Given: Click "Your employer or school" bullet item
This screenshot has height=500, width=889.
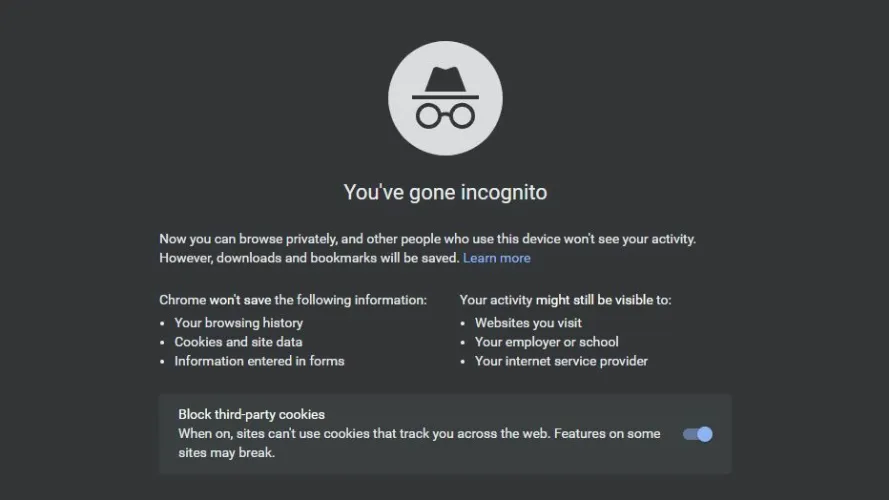Looking at the screenshot, I should (x=546, y=342).
